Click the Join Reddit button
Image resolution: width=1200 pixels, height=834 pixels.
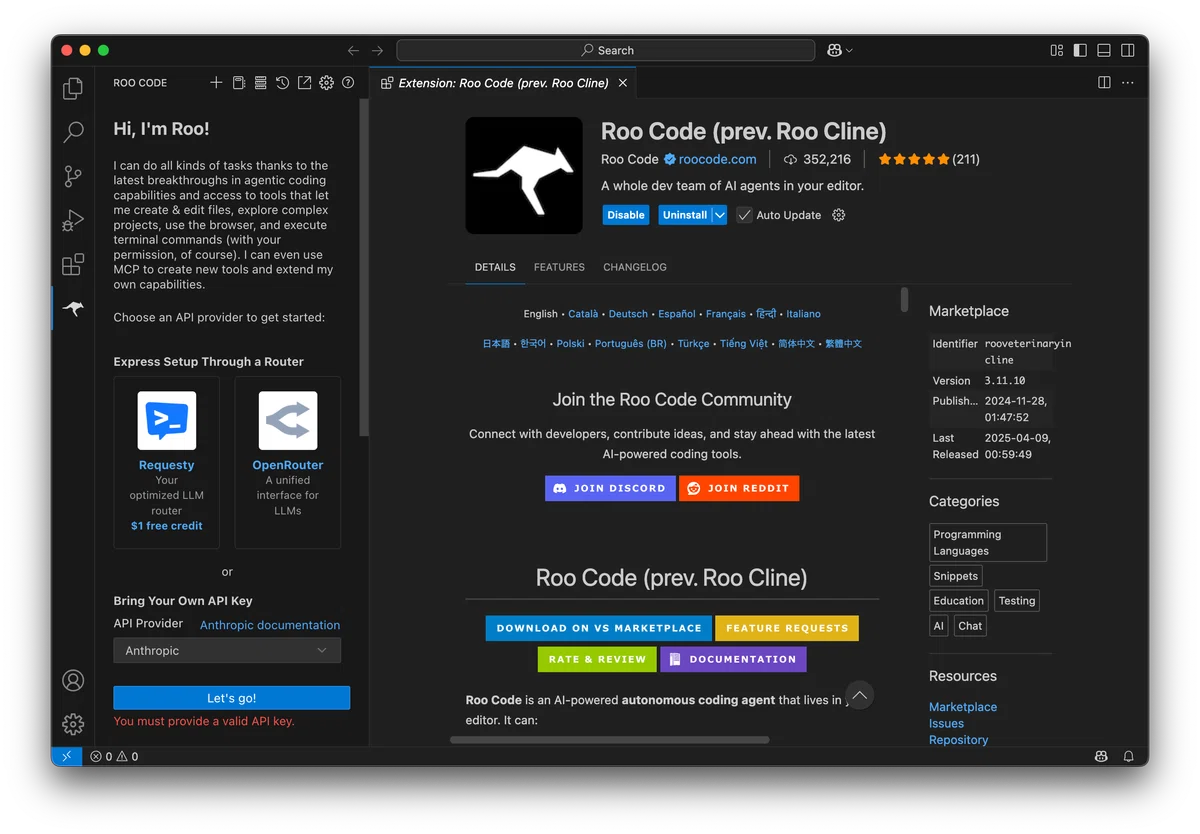[x=739, y=488]
